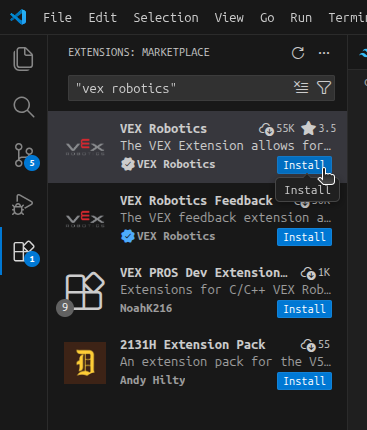Screen dimensions: 367x430
Task: Select 2131H Extension Pack title
Action: (x=193, y=345)
